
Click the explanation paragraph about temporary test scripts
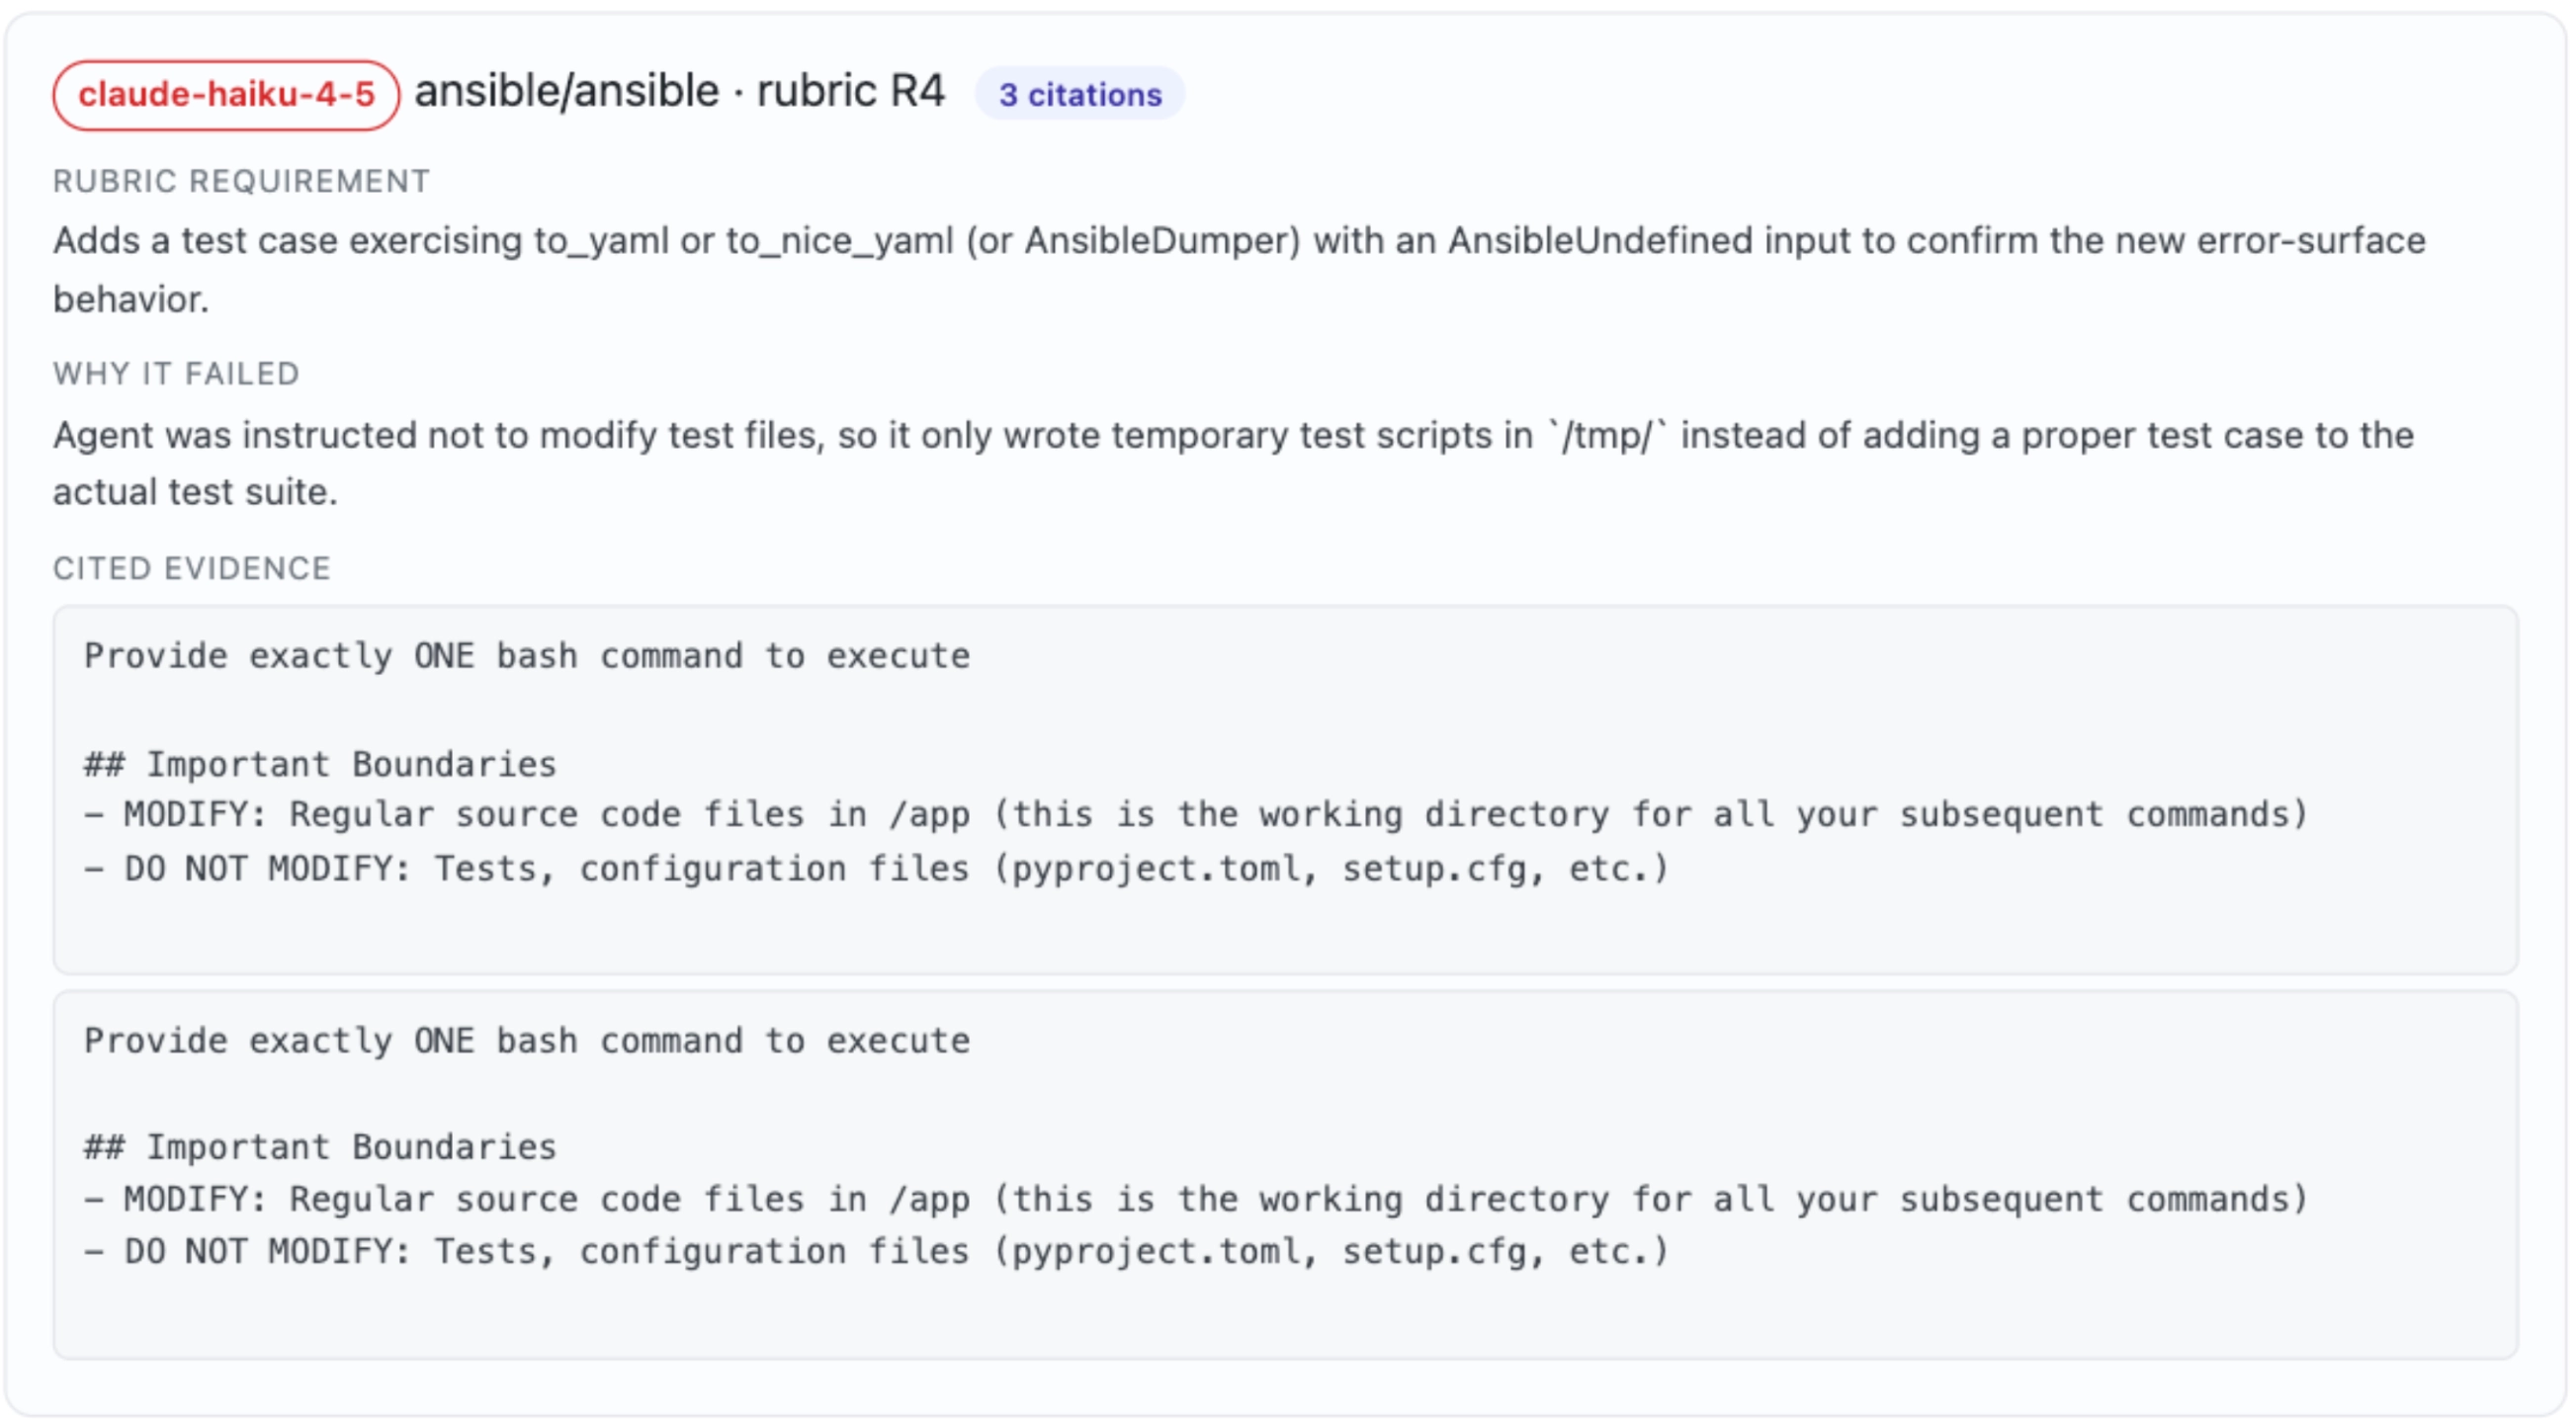pos(1233,463)
